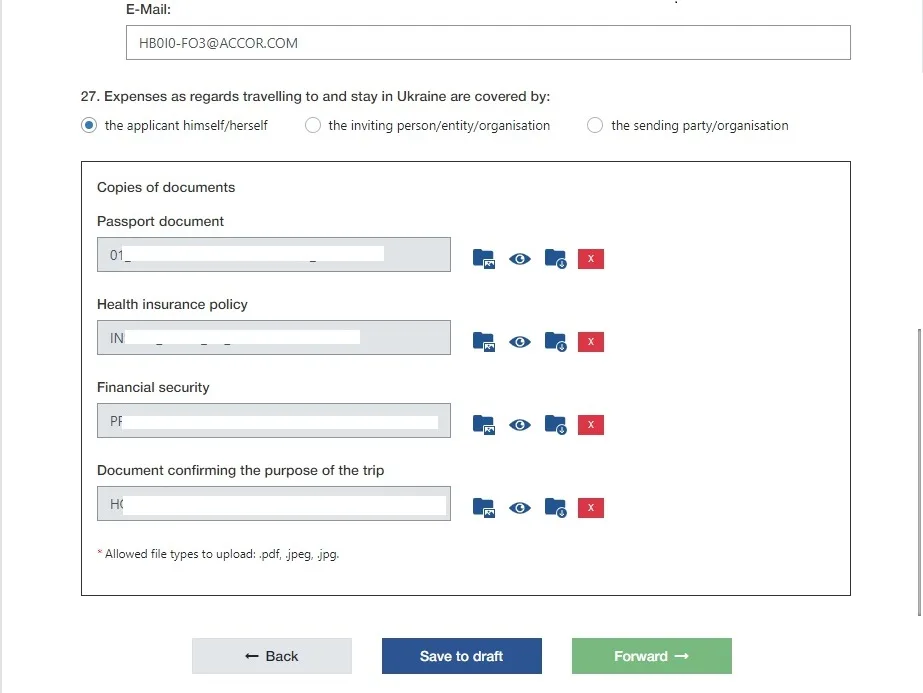The height and width of the screenshot is (693, 923).
Task: Upload a file for Health insurance policy
Action: (484, 341)
